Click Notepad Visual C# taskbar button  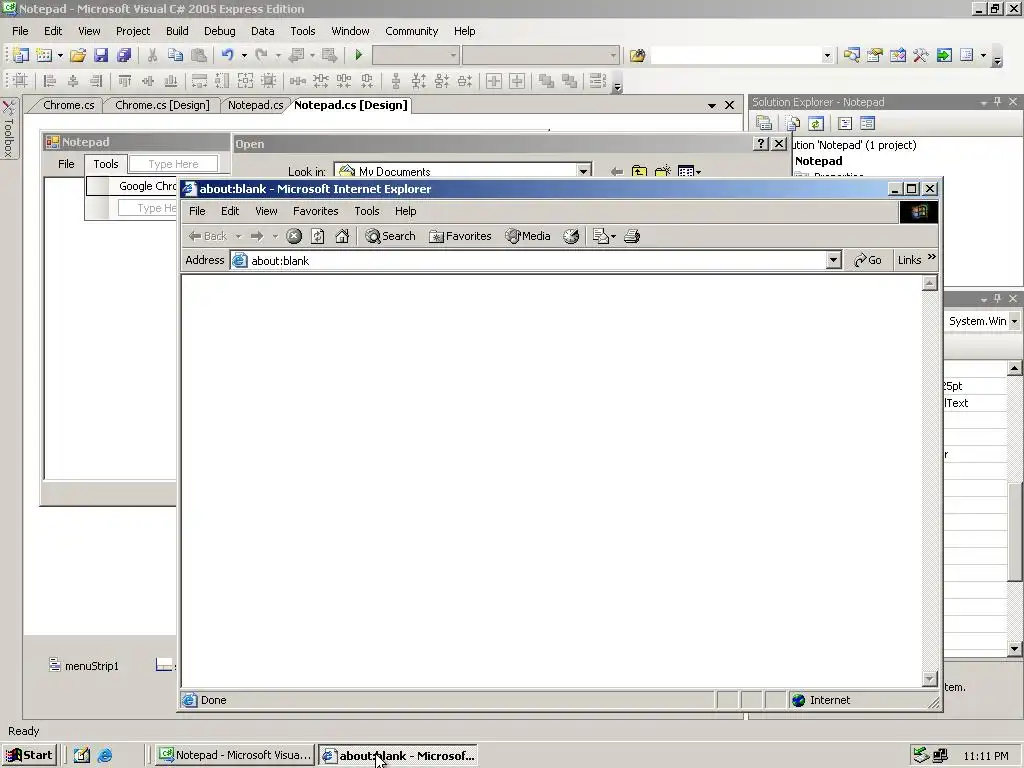[236, 755]
